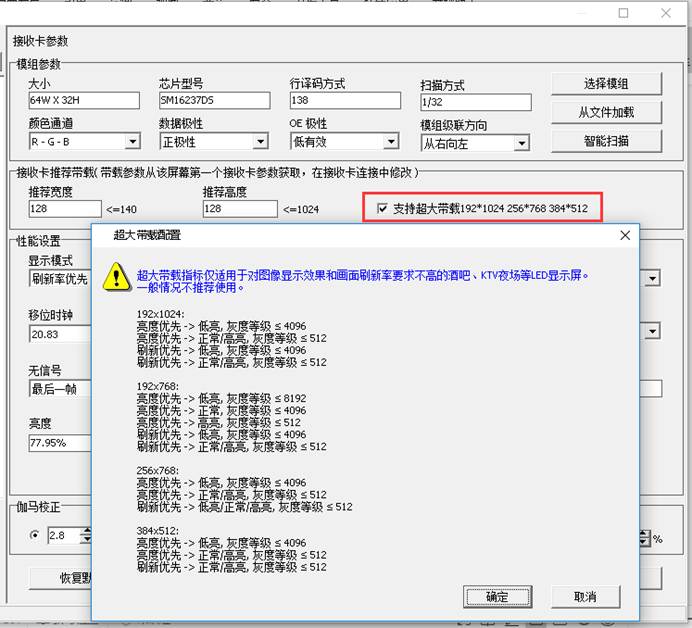Open the OE 极性 dropdown
The image size is (692, 628).
pyautogui.click(x=392, y=143)
